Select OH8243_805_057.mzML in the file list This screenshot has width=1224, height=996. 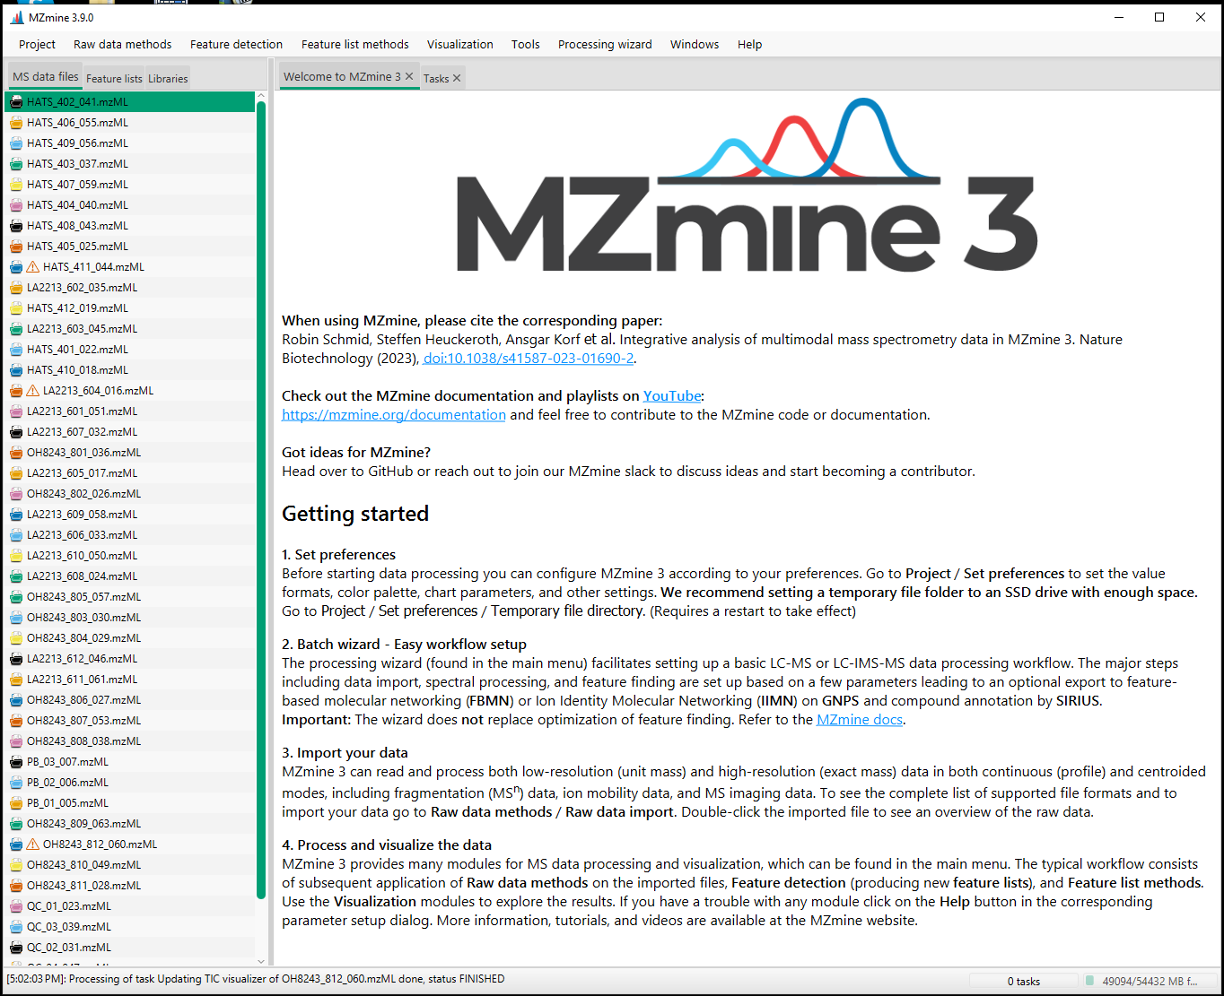coord(130,596)
